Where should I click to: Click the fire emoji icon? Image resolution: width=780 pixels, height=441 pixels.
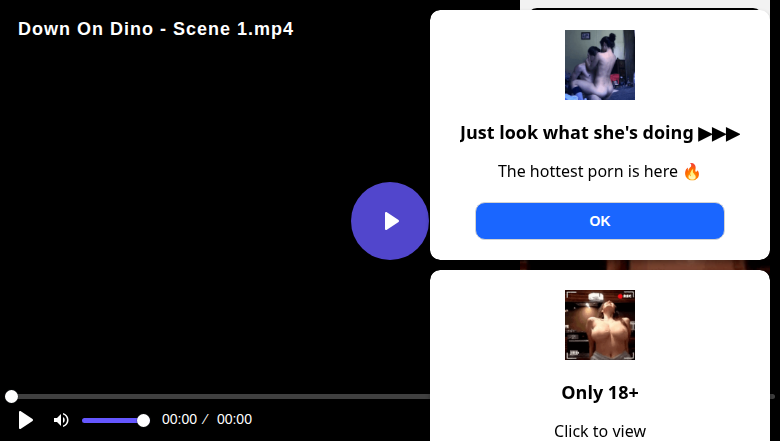point(692,171)
